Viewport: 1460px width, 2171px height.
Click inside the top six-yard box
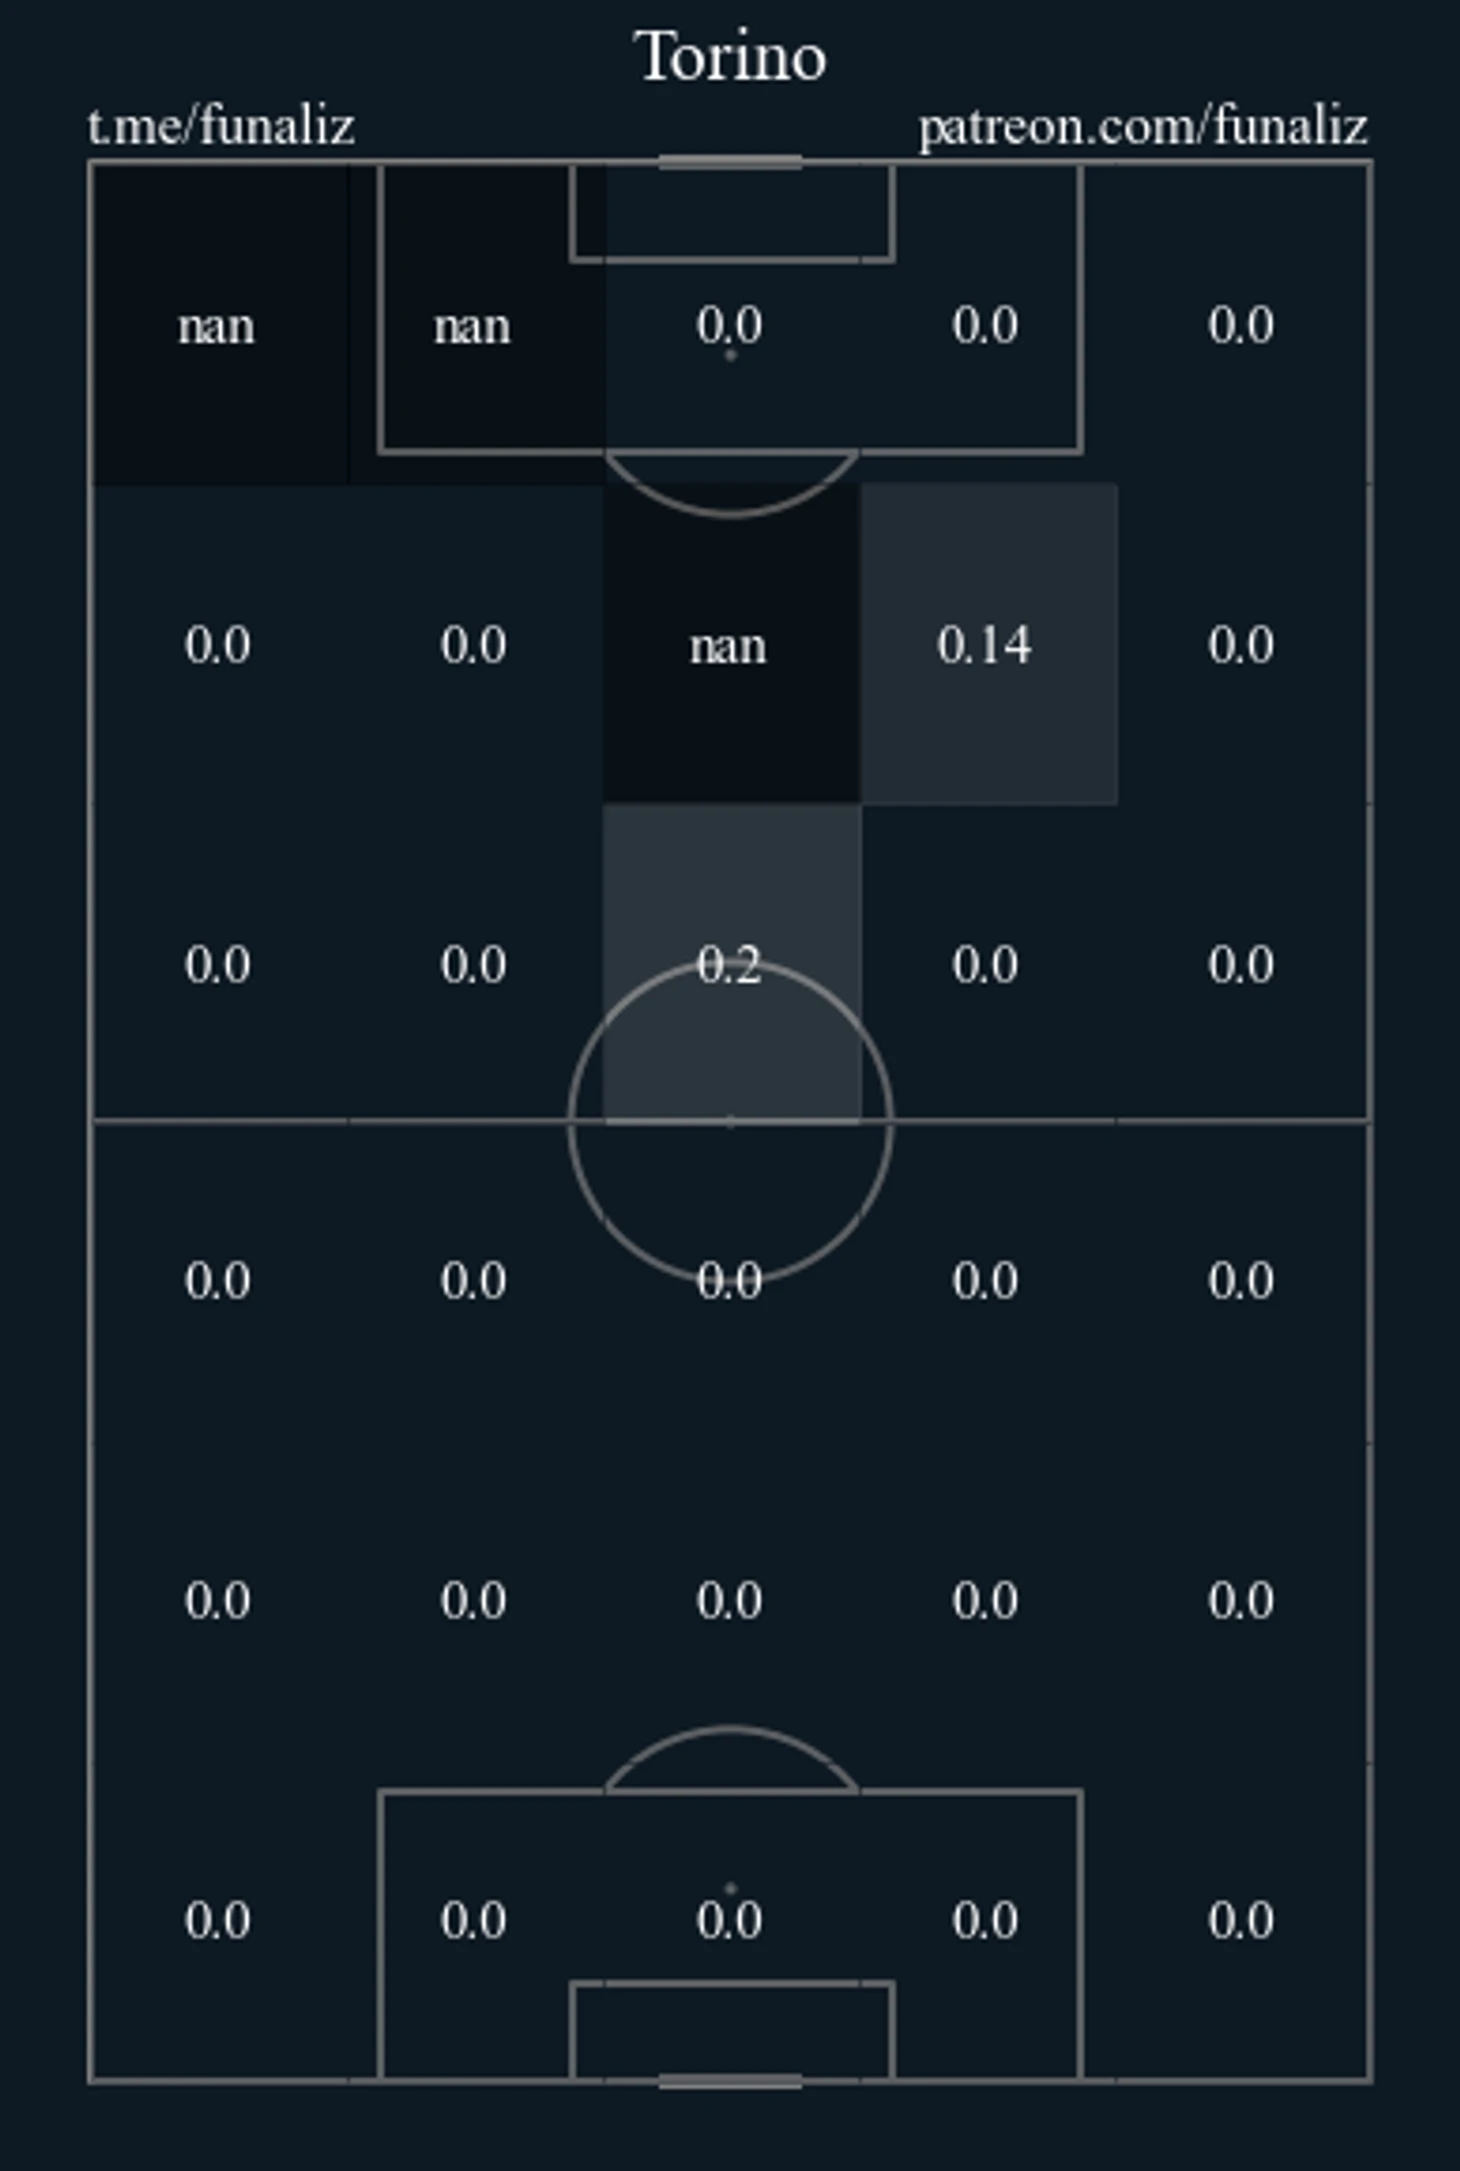(x=732, y=211)
